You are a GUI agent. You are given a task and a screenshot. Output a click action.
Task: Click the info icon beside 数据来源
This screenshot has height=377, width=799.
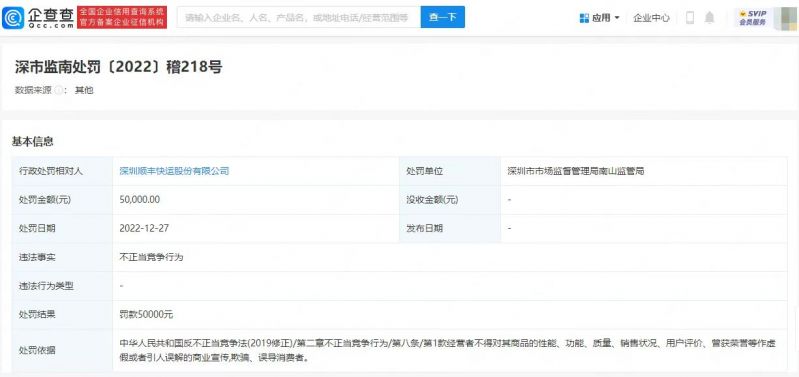pyautogui.click(x=59, y=91)
